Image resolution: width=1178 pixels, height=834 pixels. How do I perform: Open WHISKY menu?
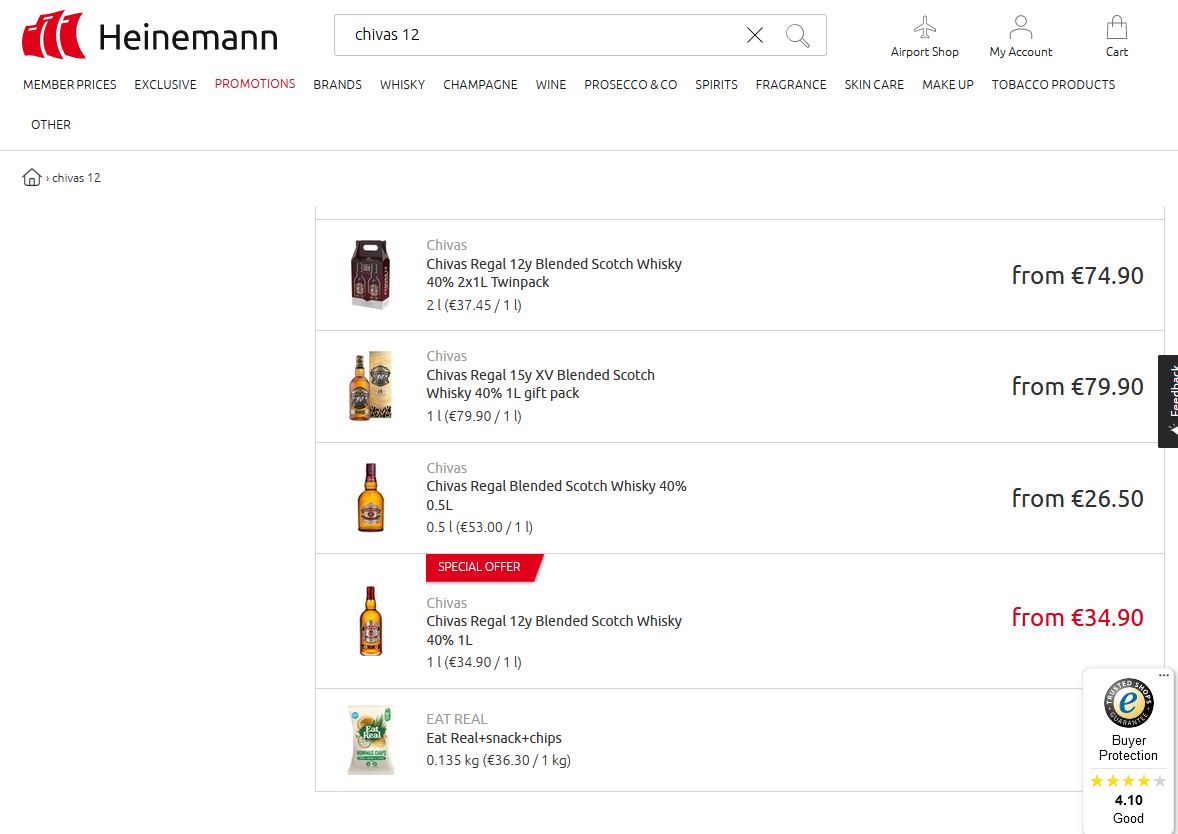coord(402,85)
